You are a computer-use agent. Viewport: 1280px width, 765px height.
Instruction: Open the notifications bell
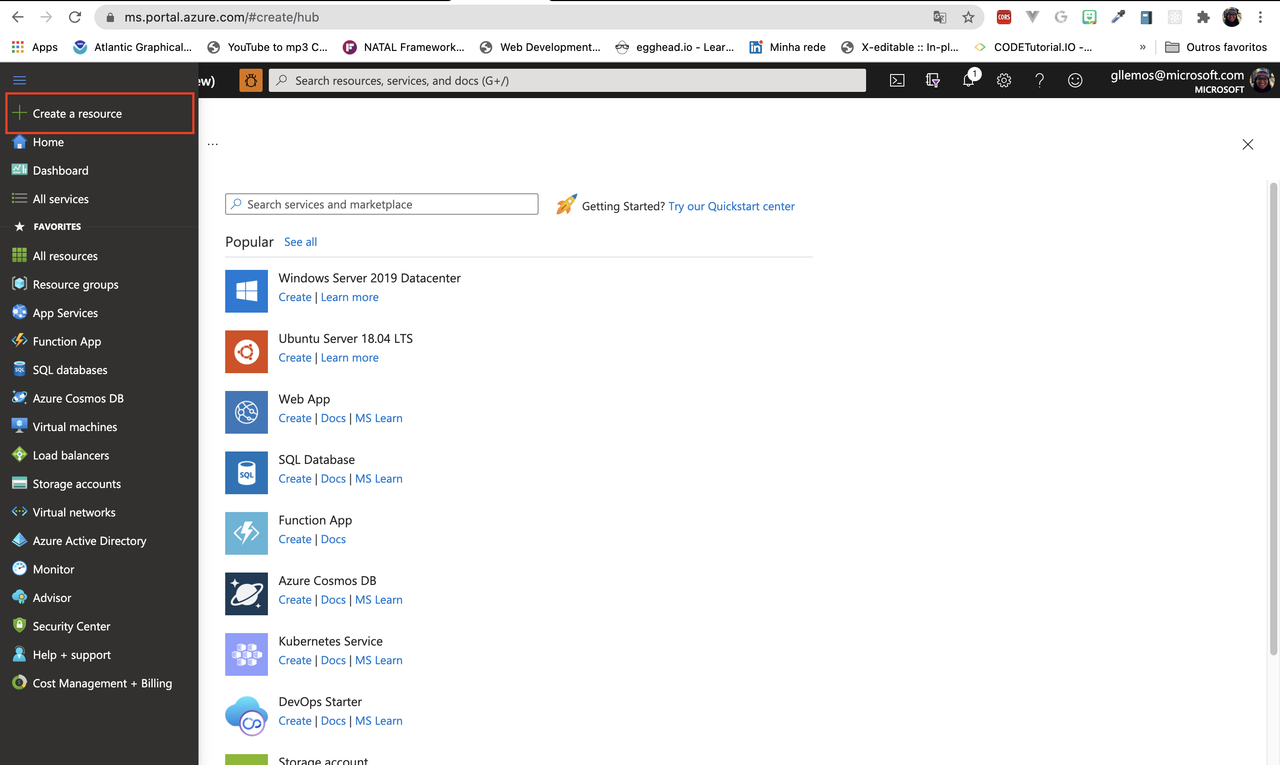pos(969,80)
